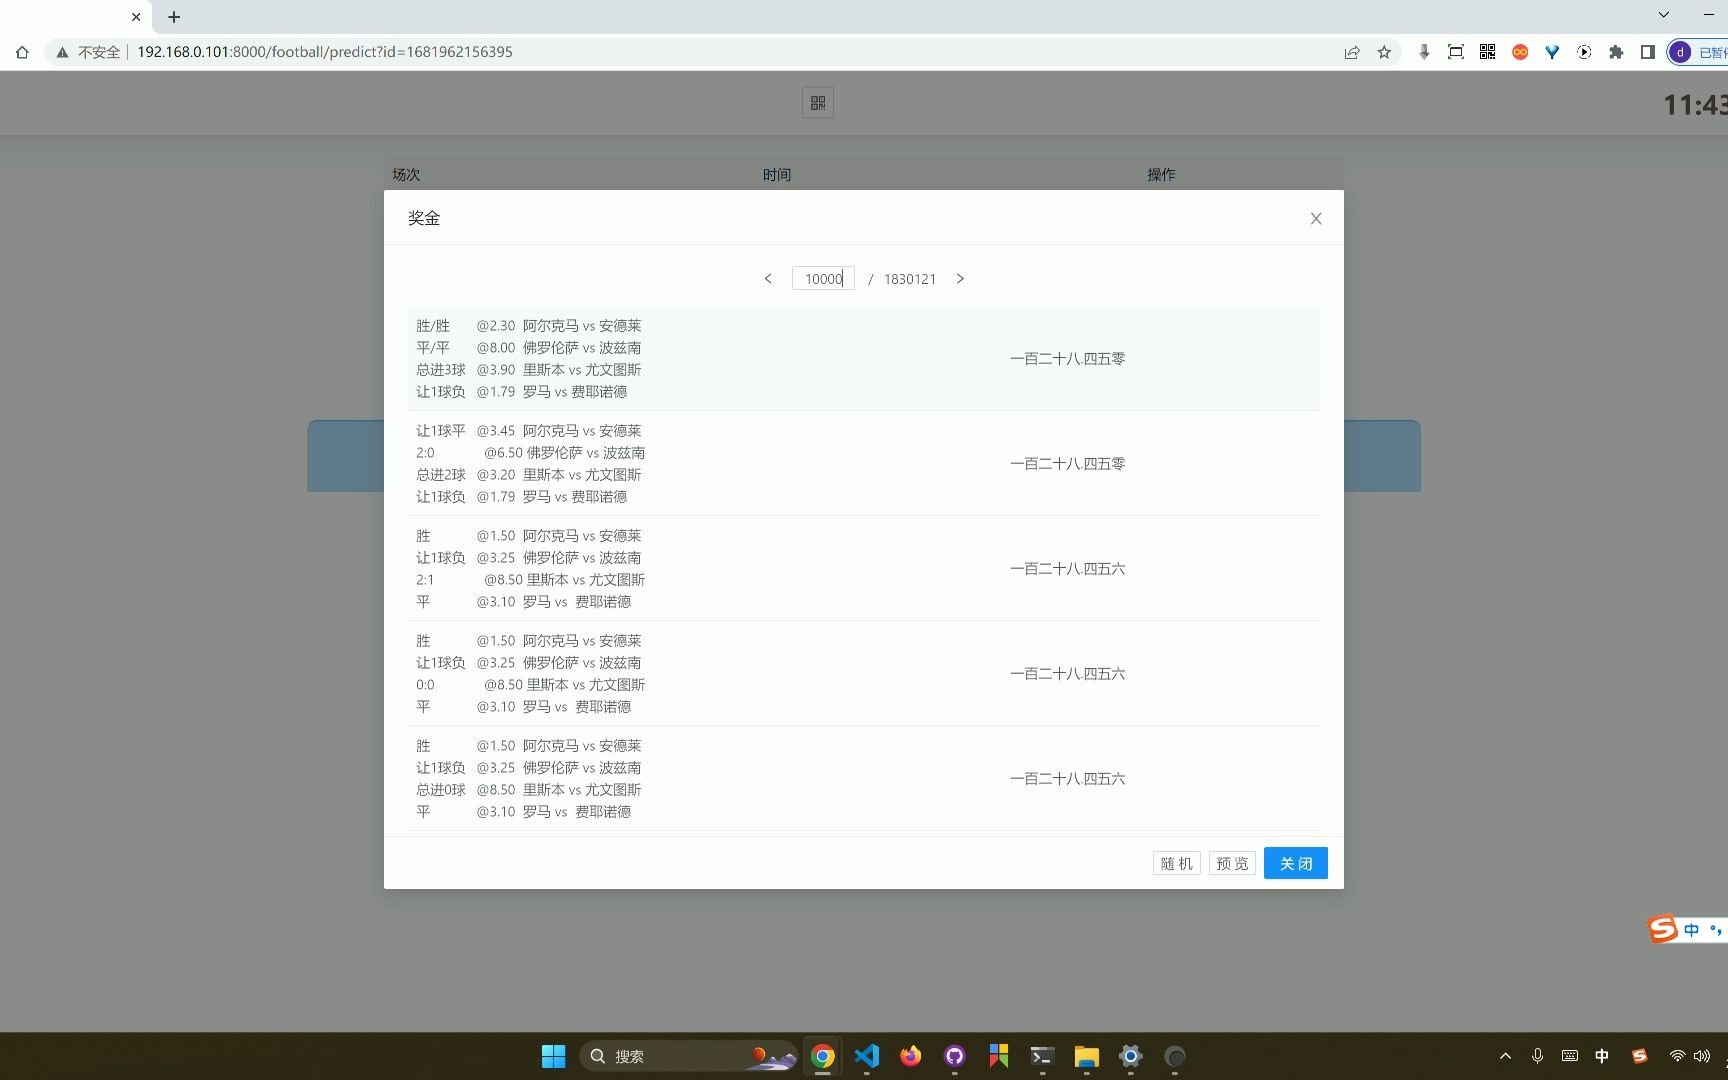Open Visual Studio Code from the taskbar
1728x1080 pixels.
867,1056
